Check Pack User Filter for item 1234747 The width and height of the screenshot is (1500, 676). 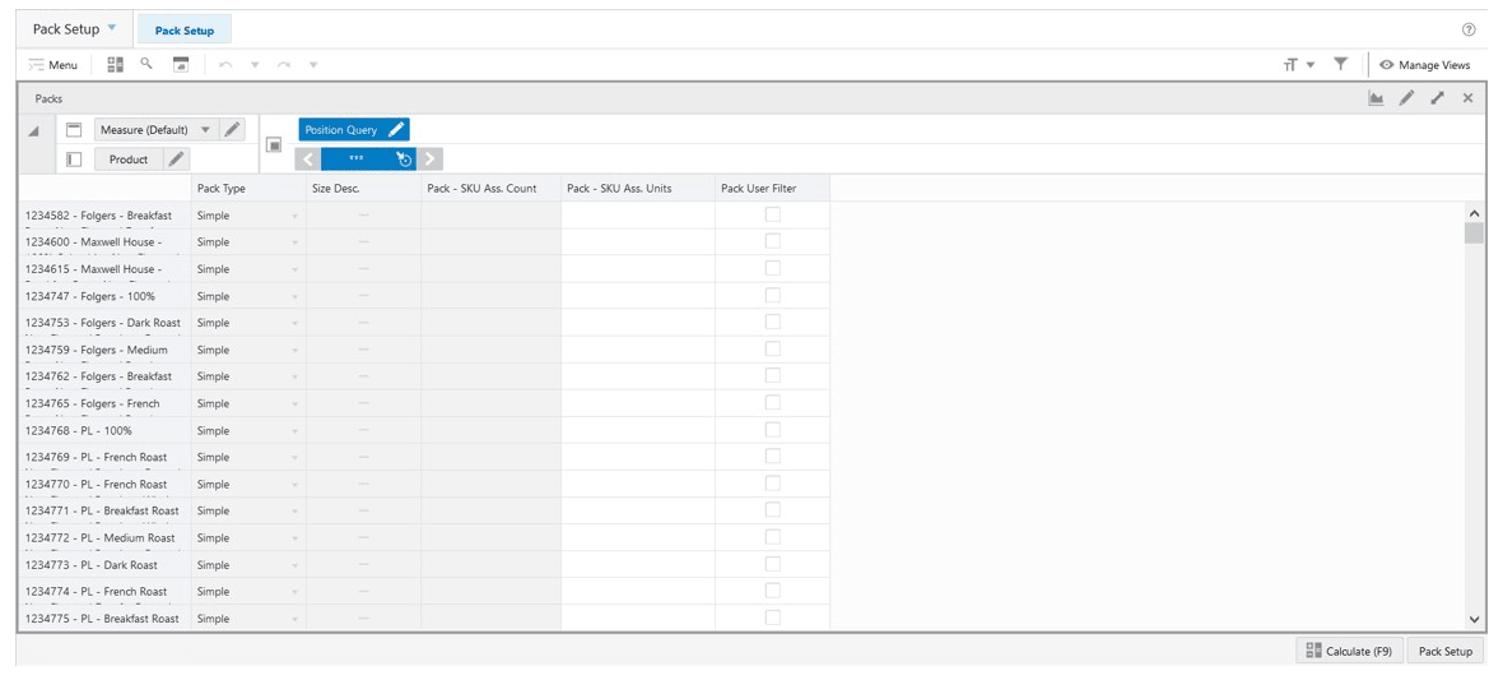tap(773, 295)
